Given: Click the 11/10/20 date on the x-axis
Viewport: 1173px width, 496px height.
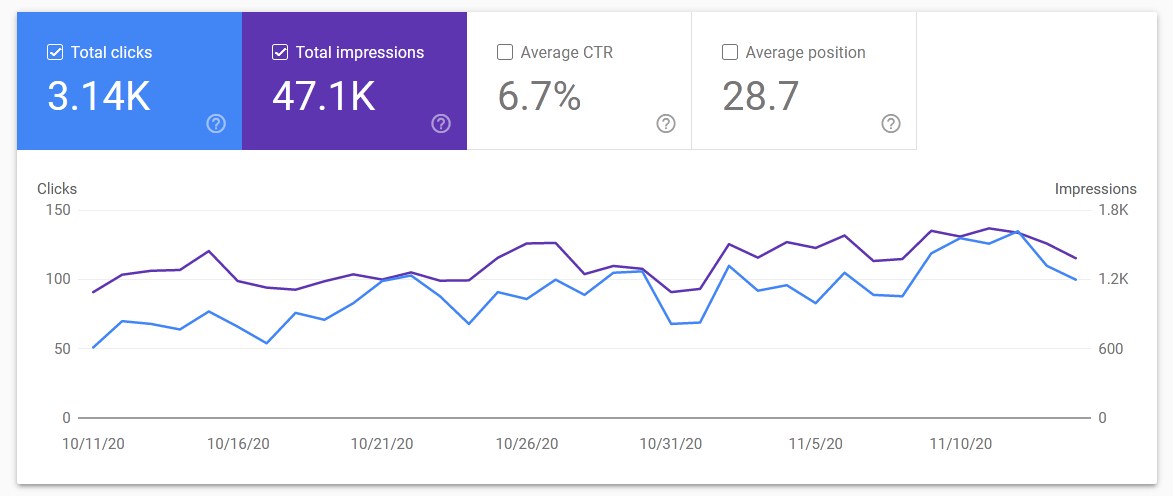Looking at the screenshot, I should tap(961, 444).
